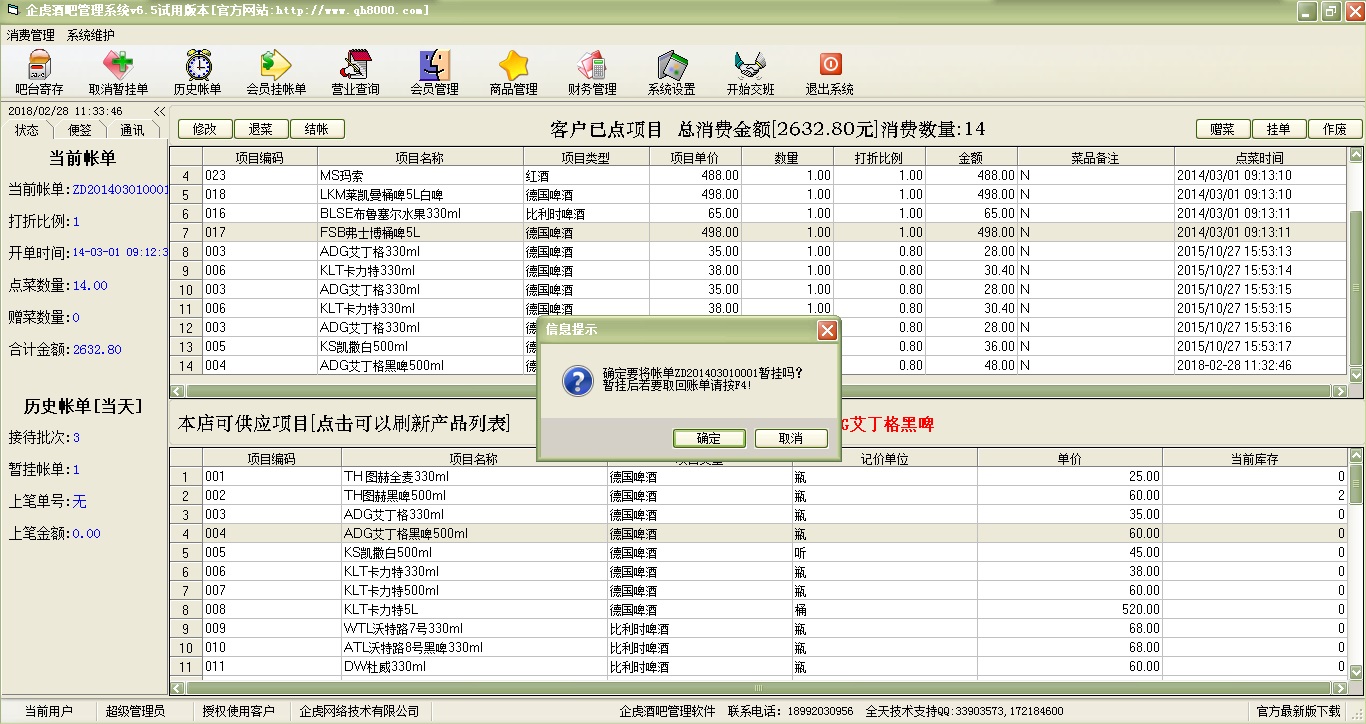Switch to the 便签 tab
1366x724 pixels.
(x=79, y=130)
